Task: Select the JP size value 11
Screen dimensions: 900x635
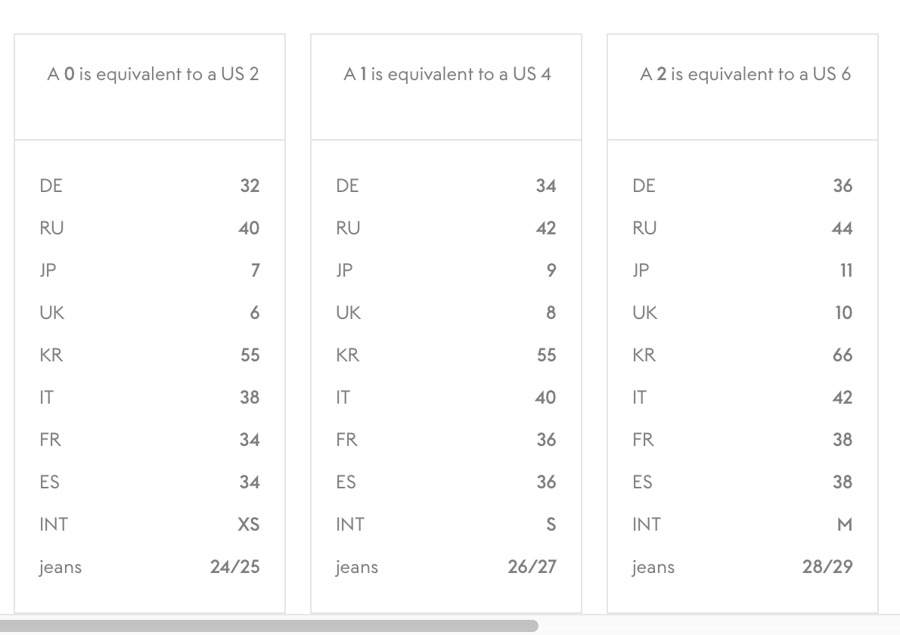Action: 847,271
